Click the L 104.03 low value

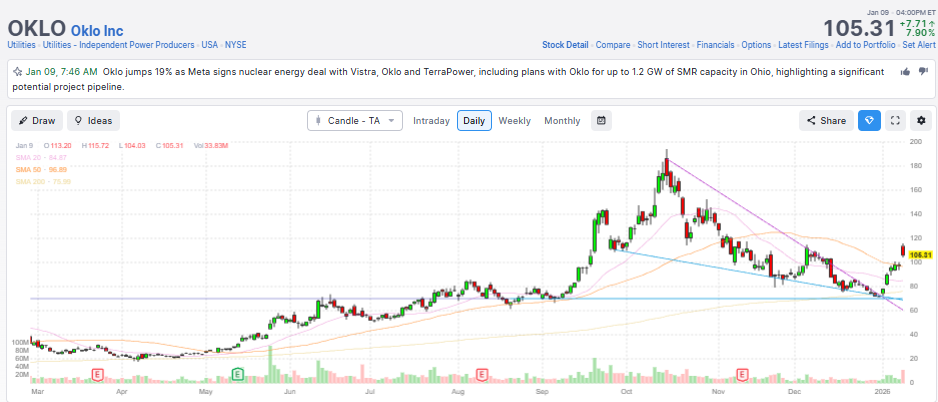point(130,145)
